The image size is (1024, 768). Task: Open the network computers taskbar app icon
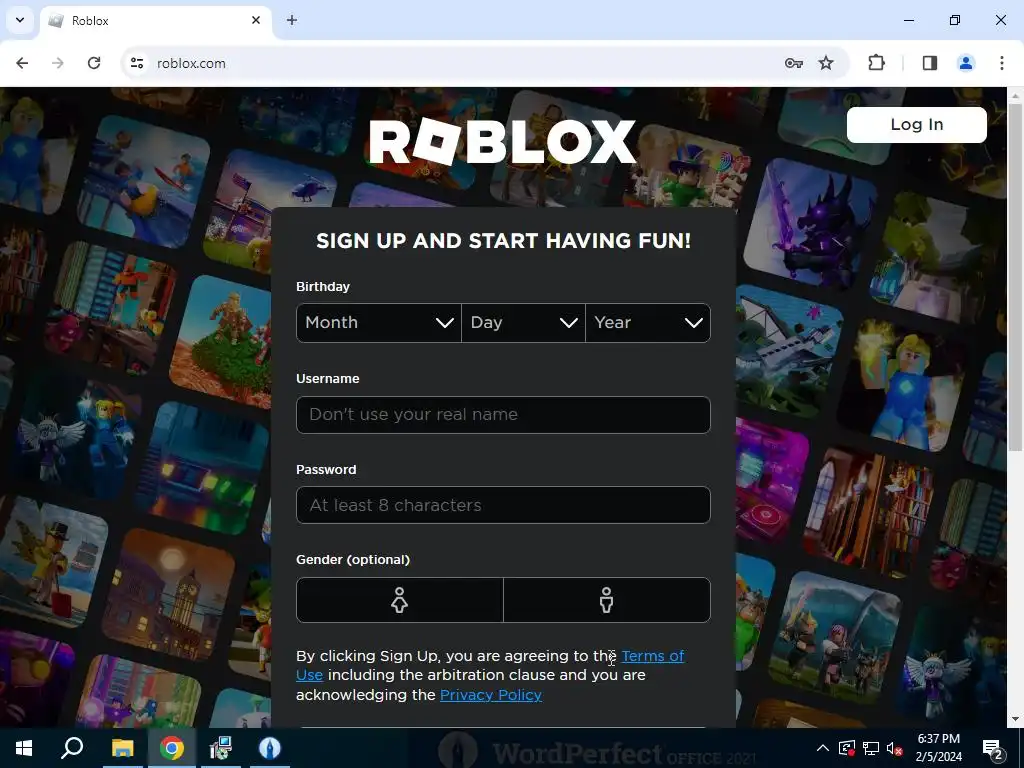(221, 748)
